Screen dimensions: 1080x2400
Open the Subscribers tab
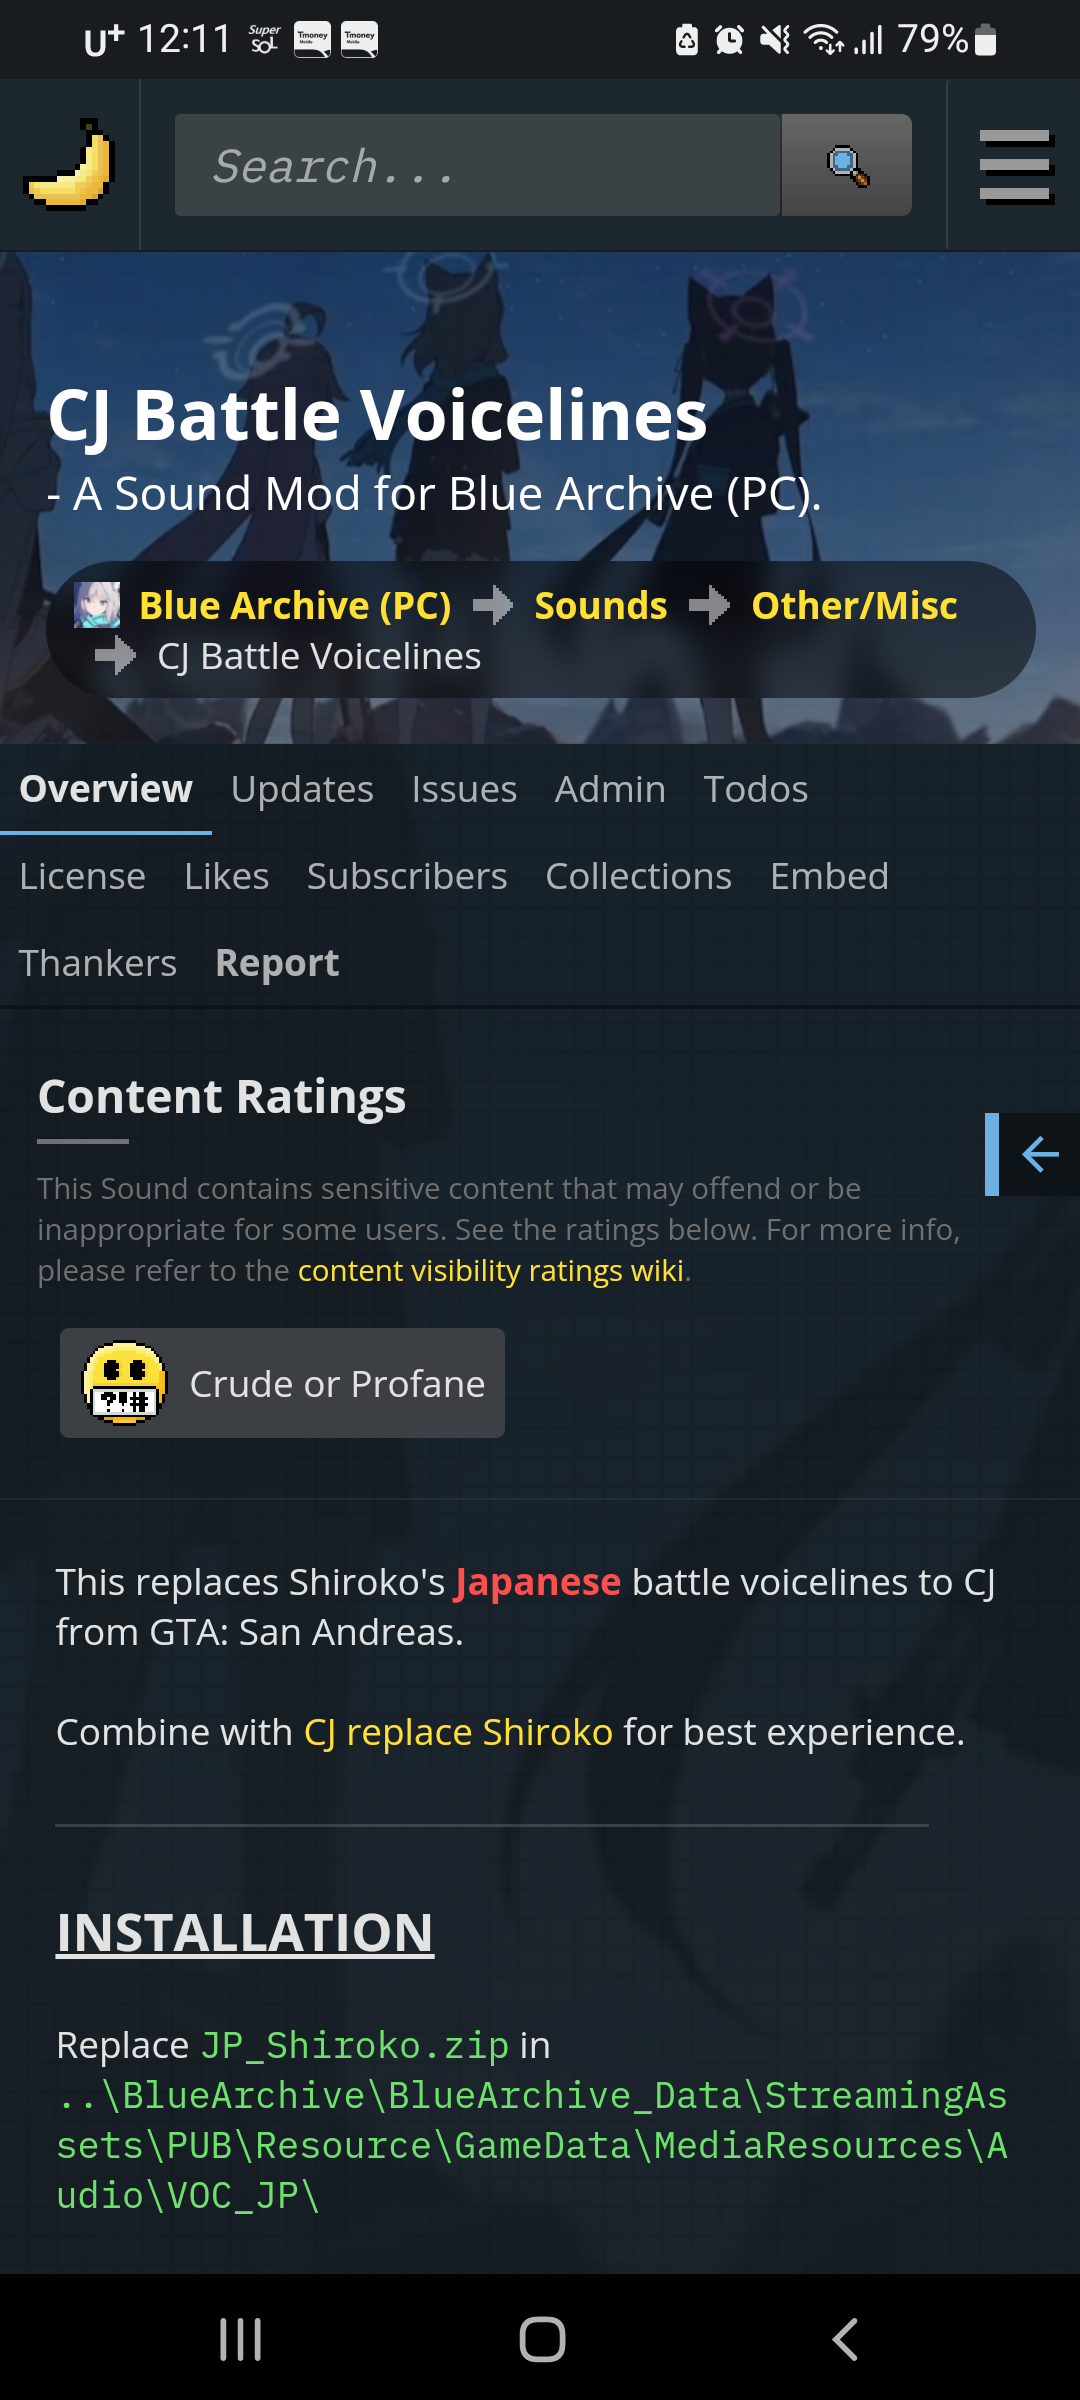(x=407, y=876)
